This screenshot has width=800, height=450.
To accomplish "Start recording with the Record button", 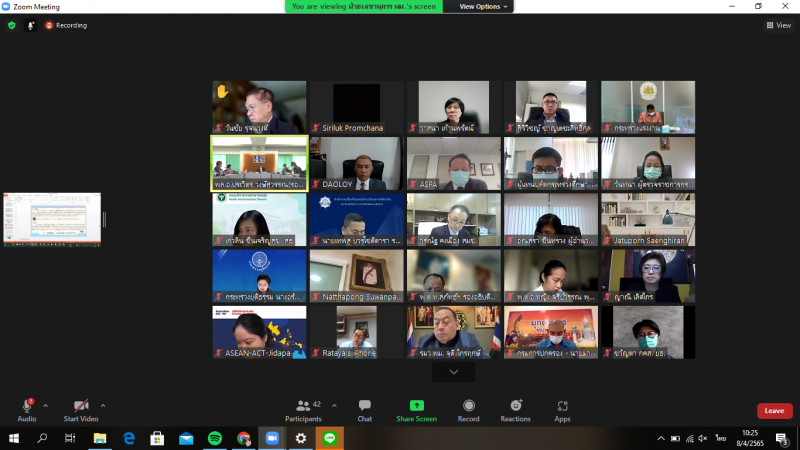I will coord(468,410).
